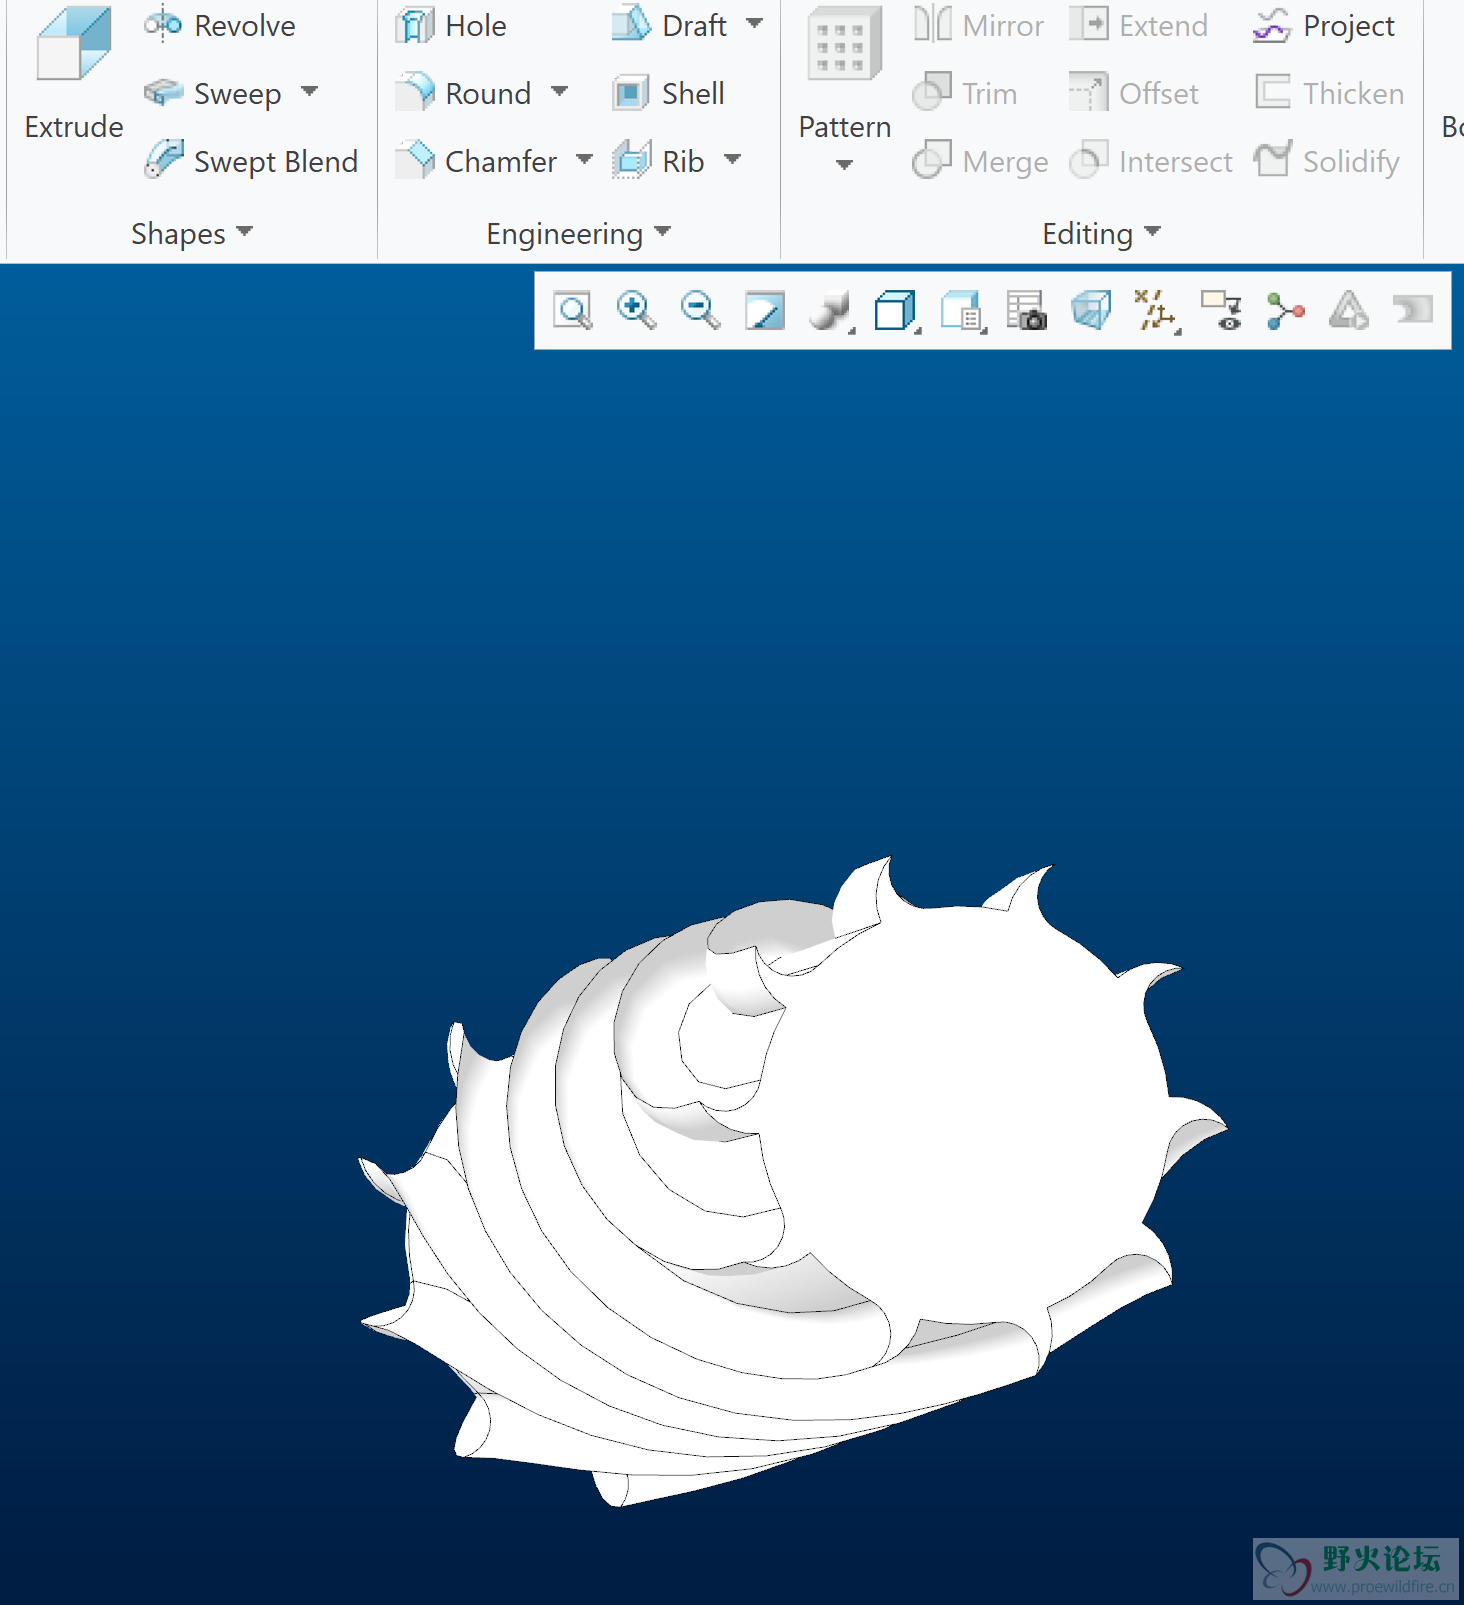The width and height of the screenshot is (1464, 1605).
Task: Use the Trim command
Action: tap(965, 93)
